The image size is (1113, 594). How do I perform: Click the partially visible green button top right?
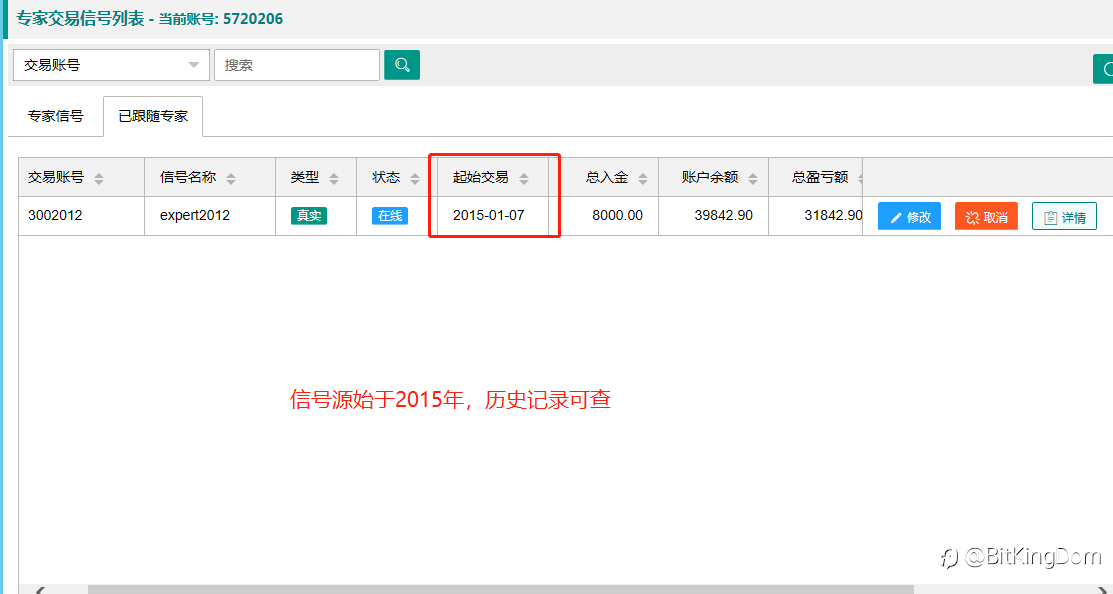click(x=1103, y=69)
